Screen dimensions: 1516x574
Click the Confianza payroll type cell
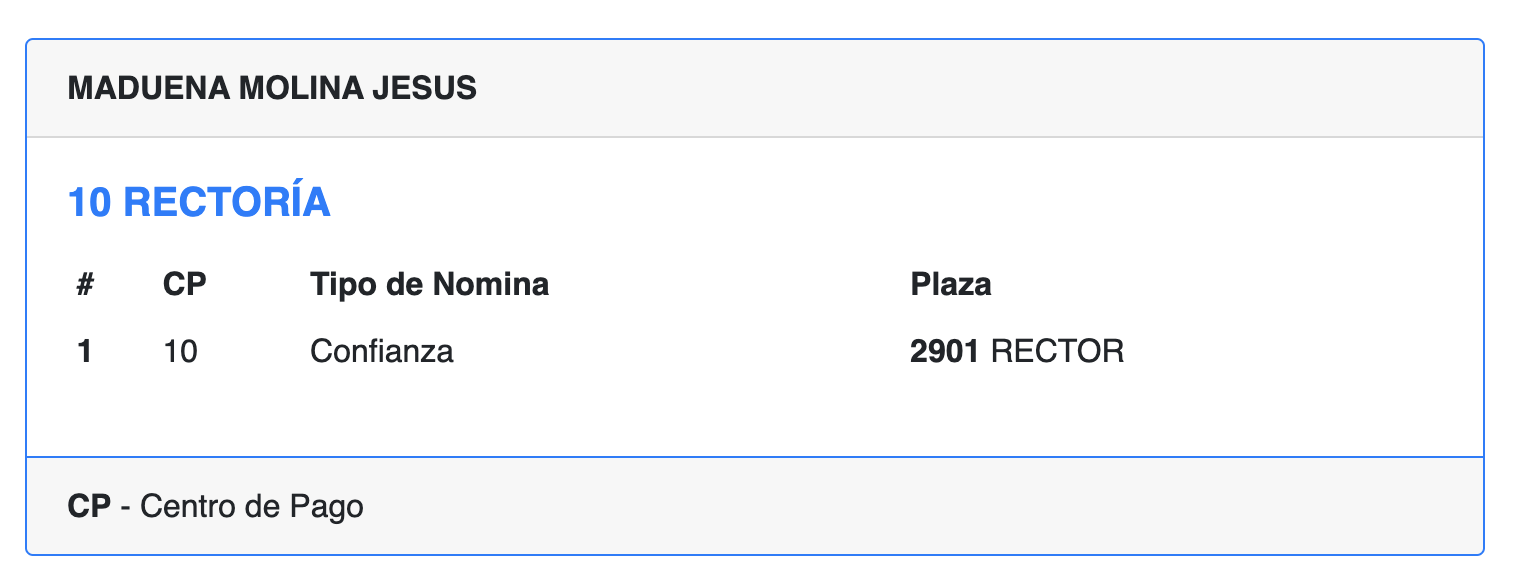(381, 352)
